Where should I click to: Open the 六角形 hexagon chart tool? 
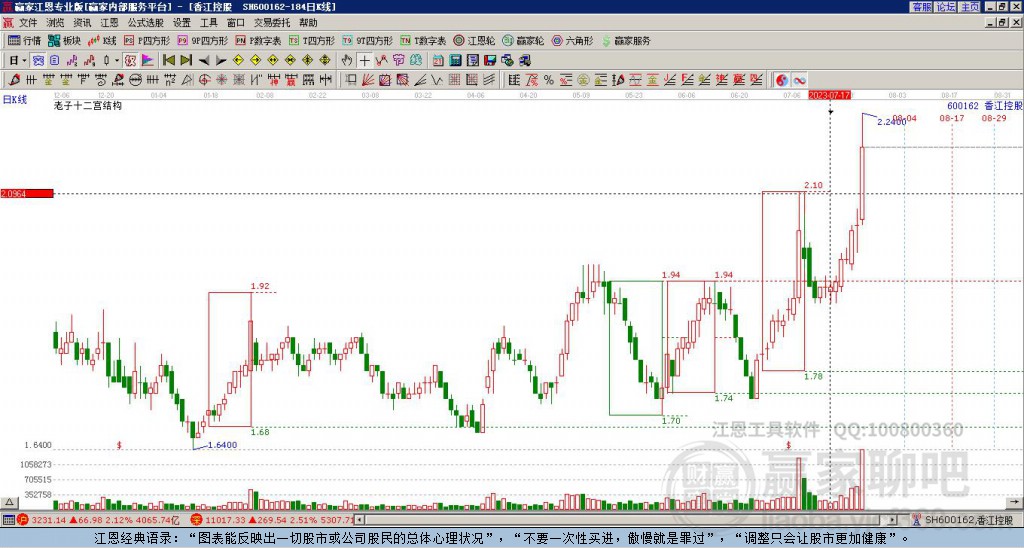pyautogui.click(x=572, y=40)
